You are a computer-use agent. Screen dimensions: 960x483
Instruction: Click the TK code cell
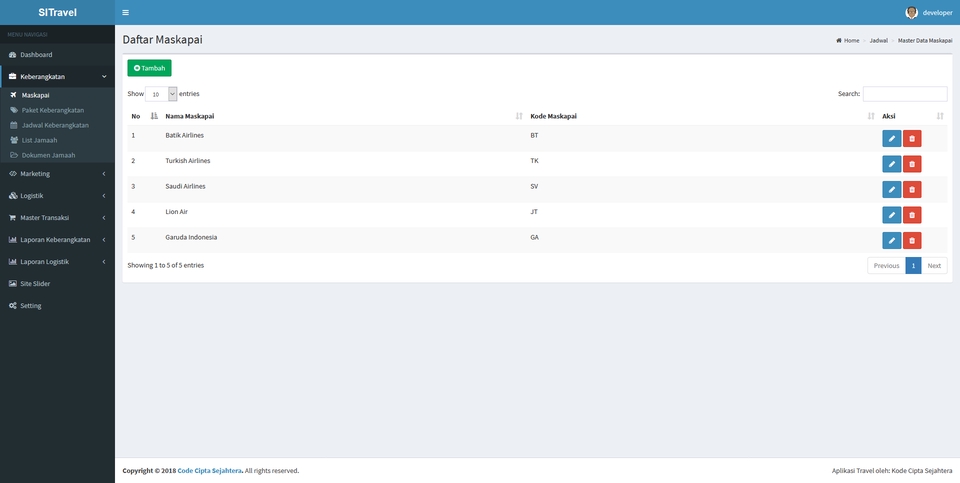coord(534,160)
